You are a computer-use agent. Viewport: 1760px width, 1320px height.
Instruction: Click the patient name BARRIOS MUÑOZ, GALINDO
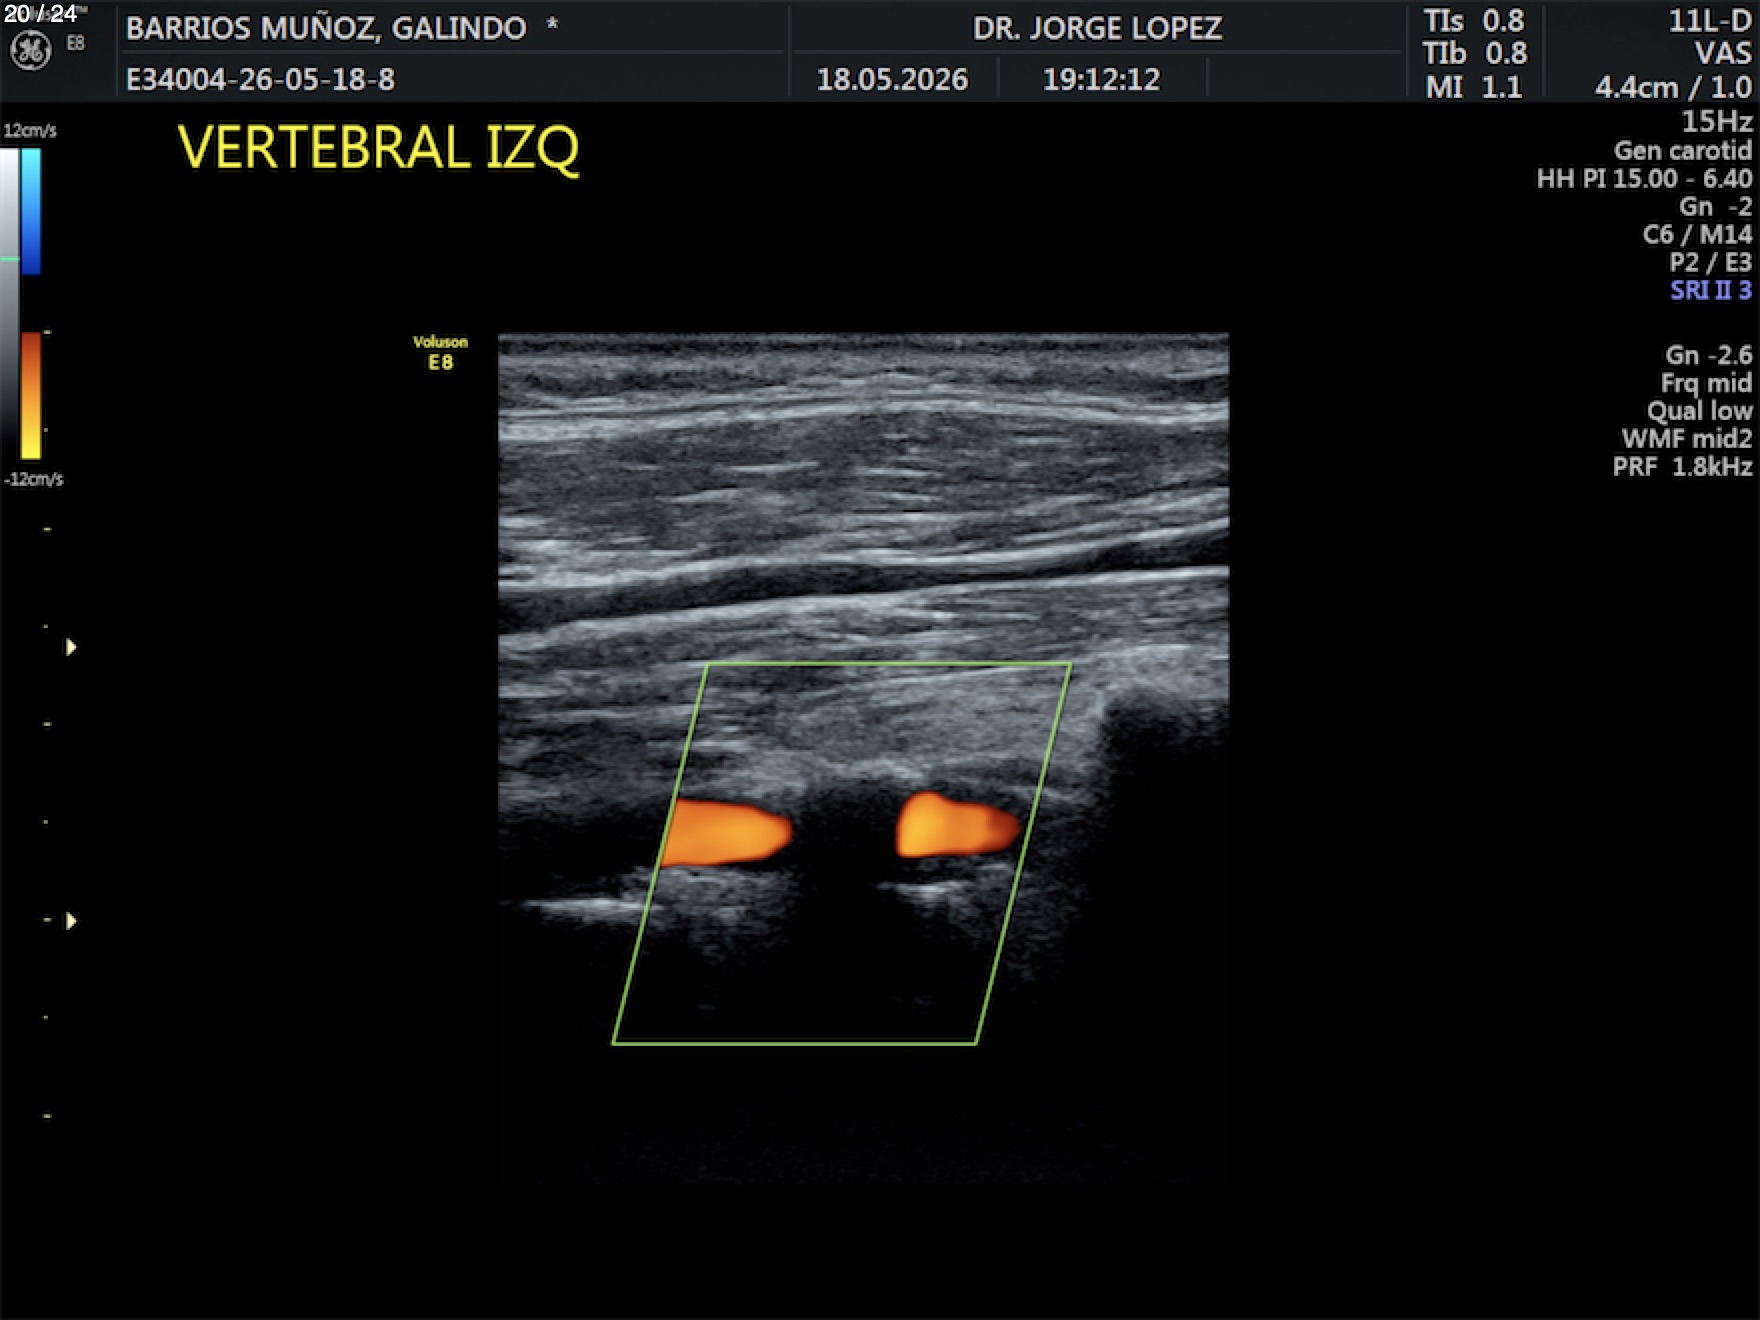click(x=326, y=28)
